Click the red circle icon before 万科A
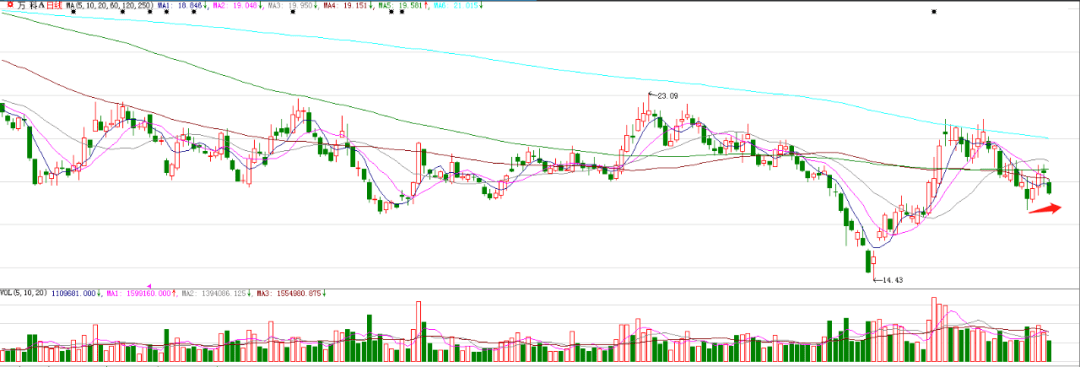This screenshot has width=1080, height=367. pos(10,4)
